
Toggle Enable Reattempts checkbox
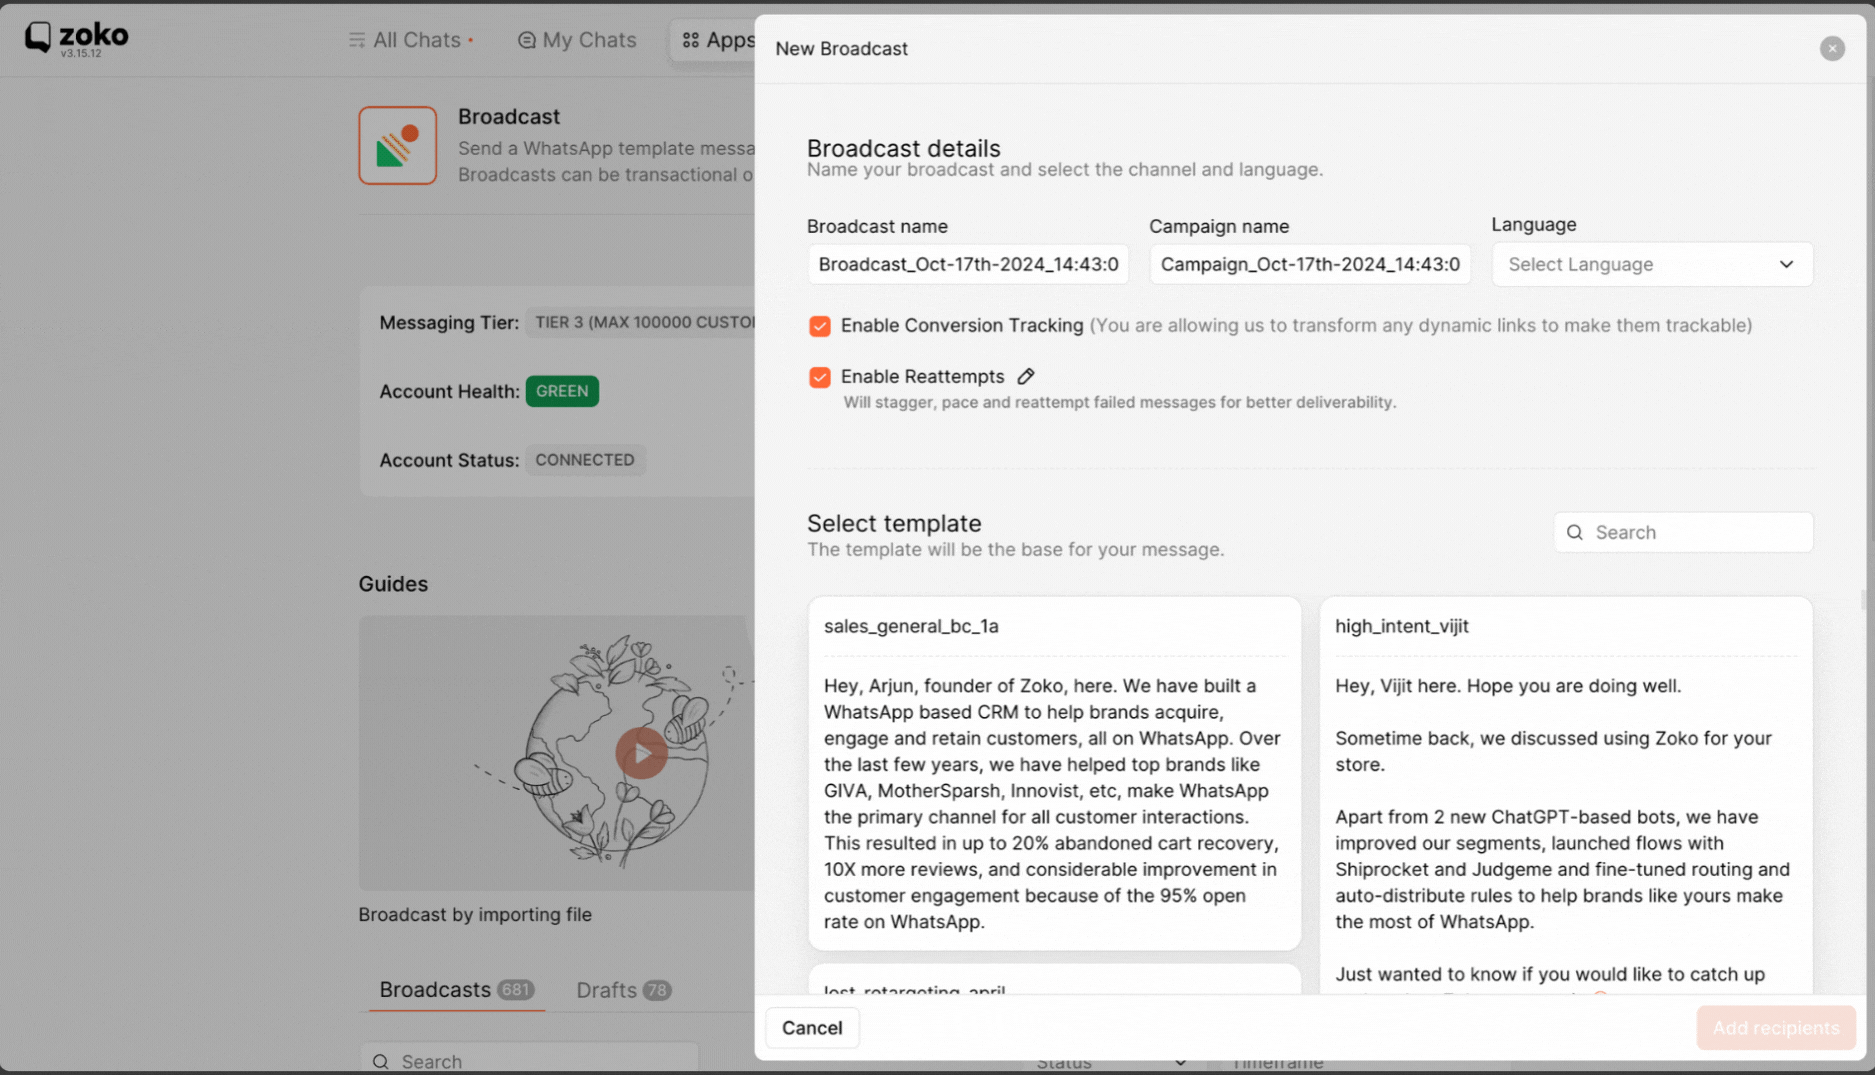pyautogui.click(x=820, y=377)
